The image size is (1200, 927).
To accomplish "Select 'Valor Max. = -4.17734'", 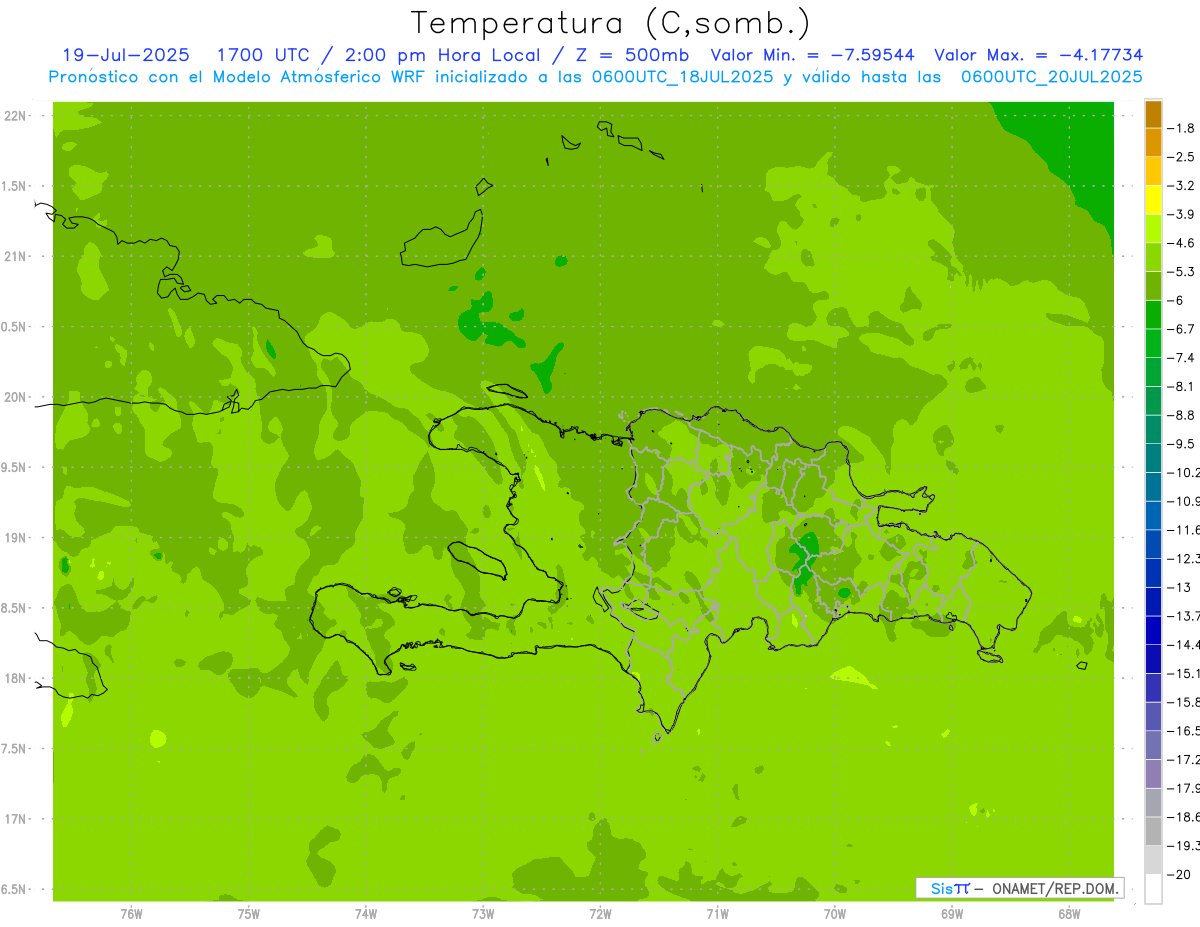I will pos(1038,55).
